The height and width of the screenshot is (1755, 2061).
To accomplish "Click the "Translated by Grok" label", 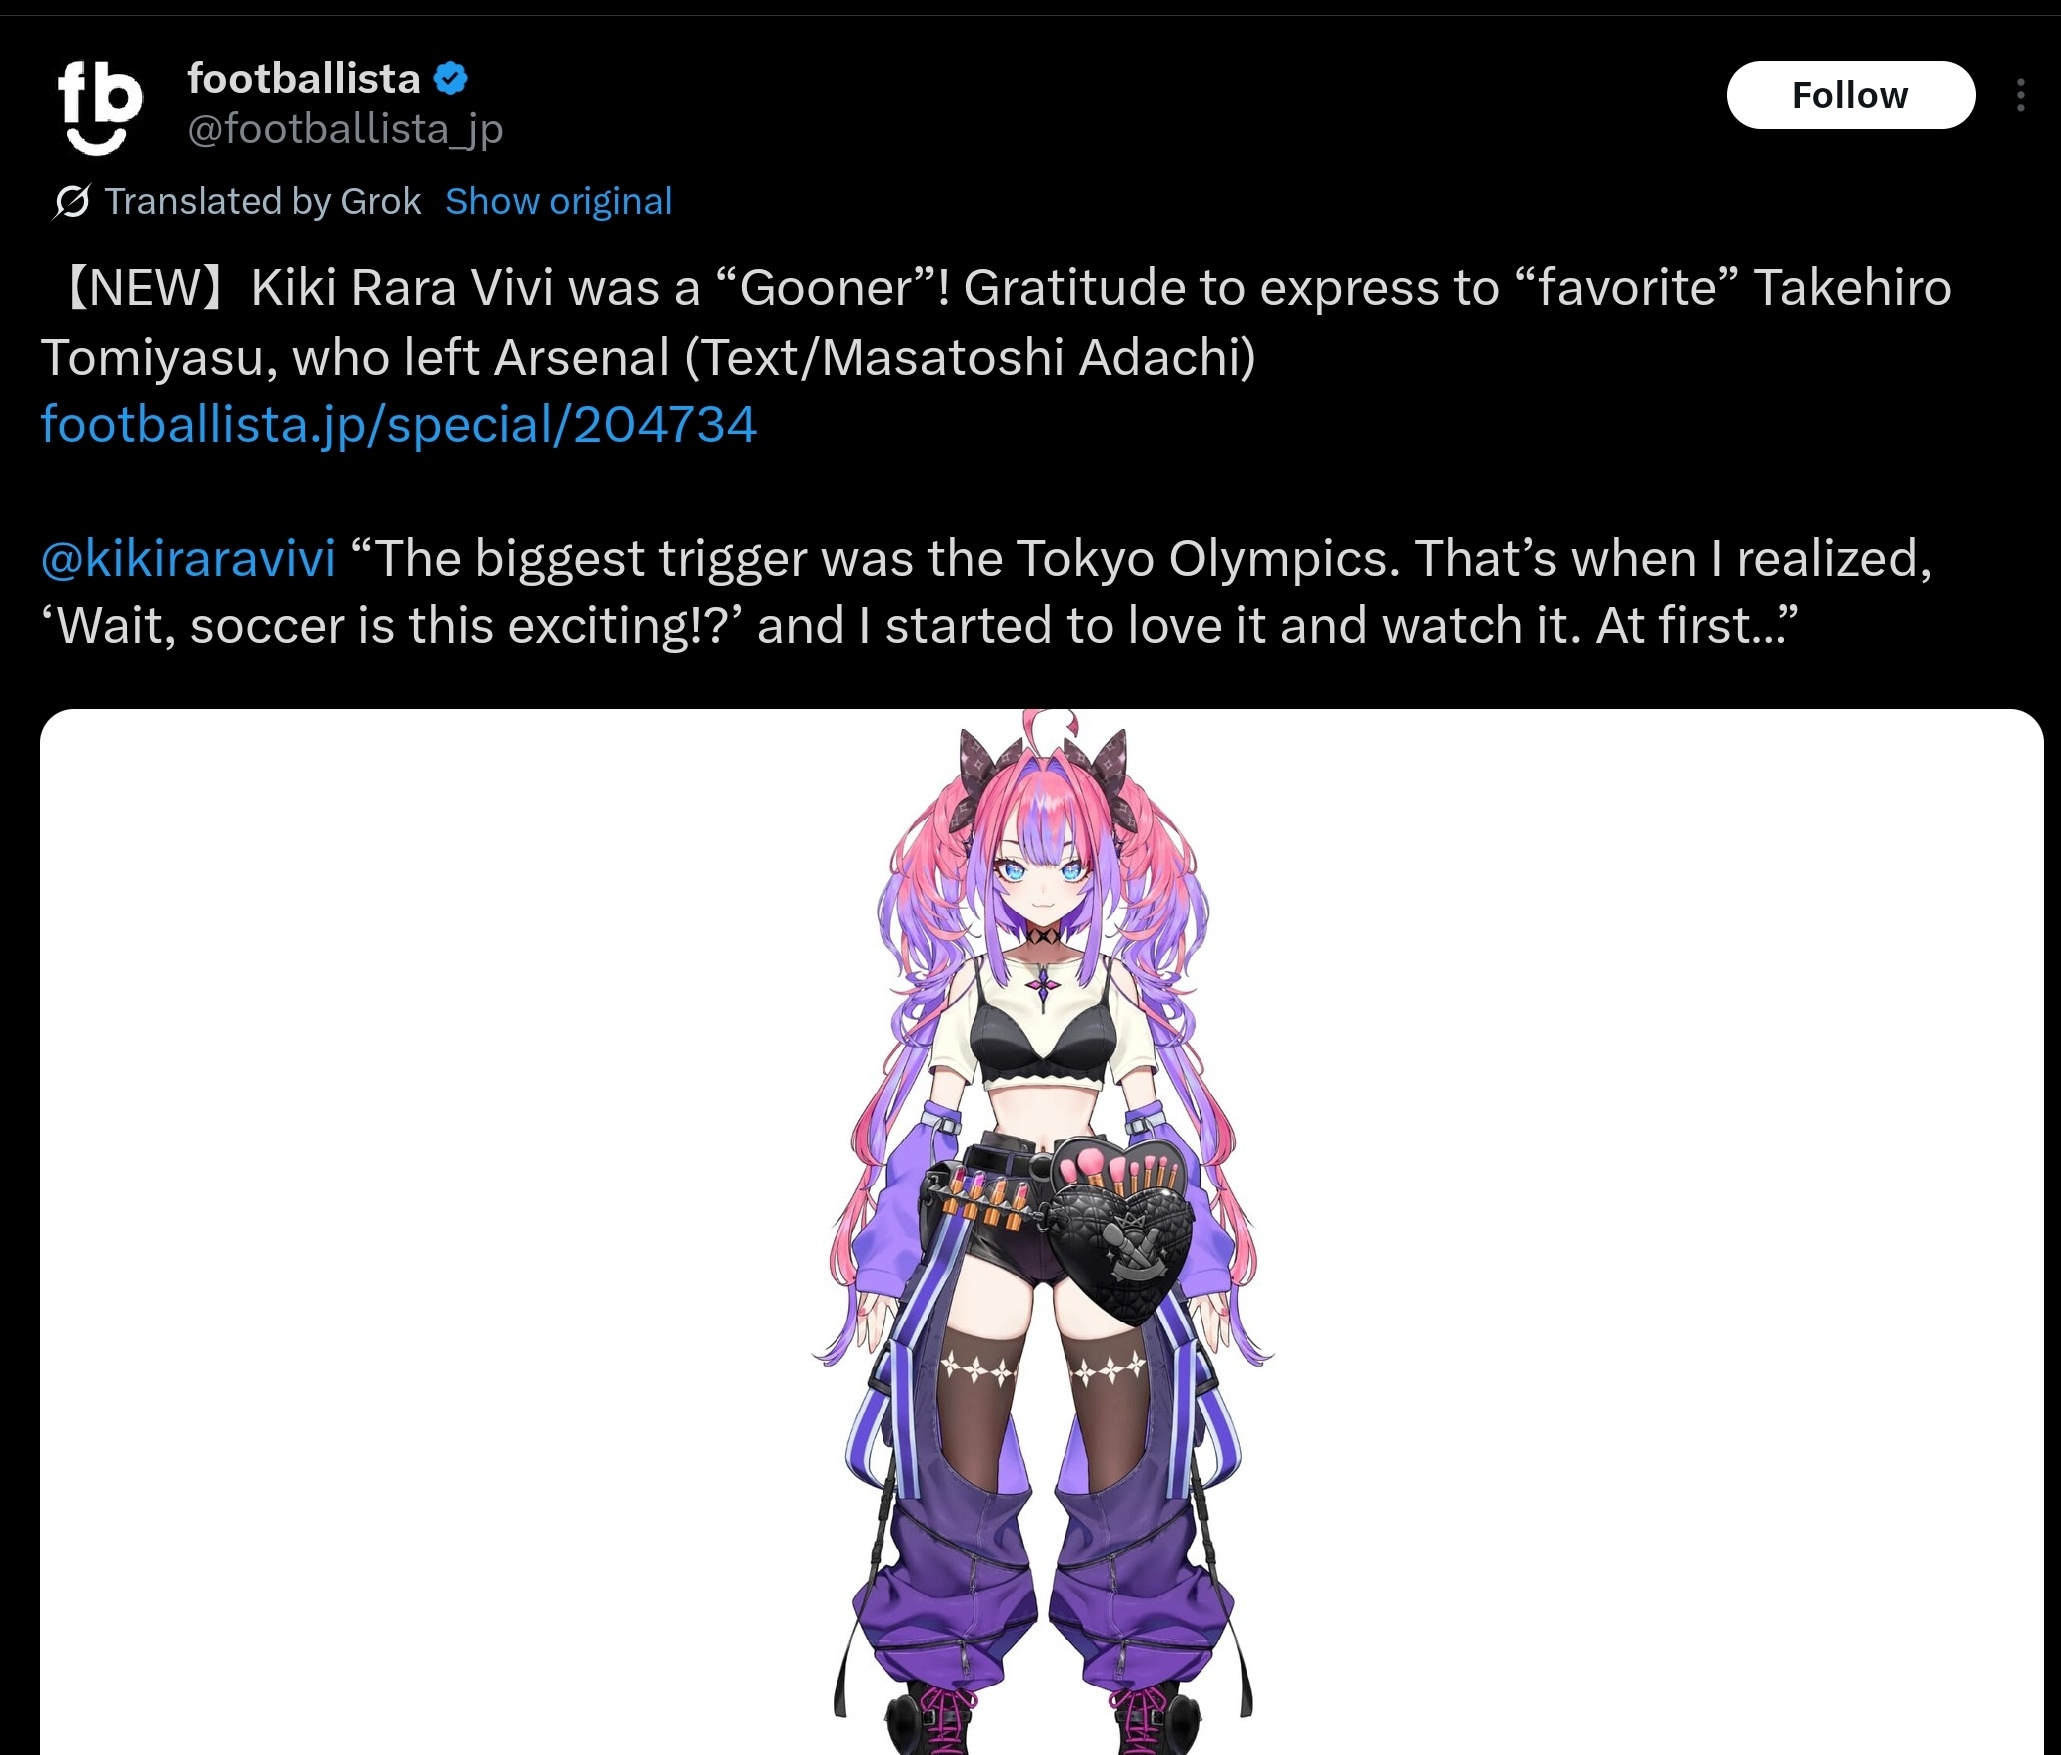I will pos(263,201).
